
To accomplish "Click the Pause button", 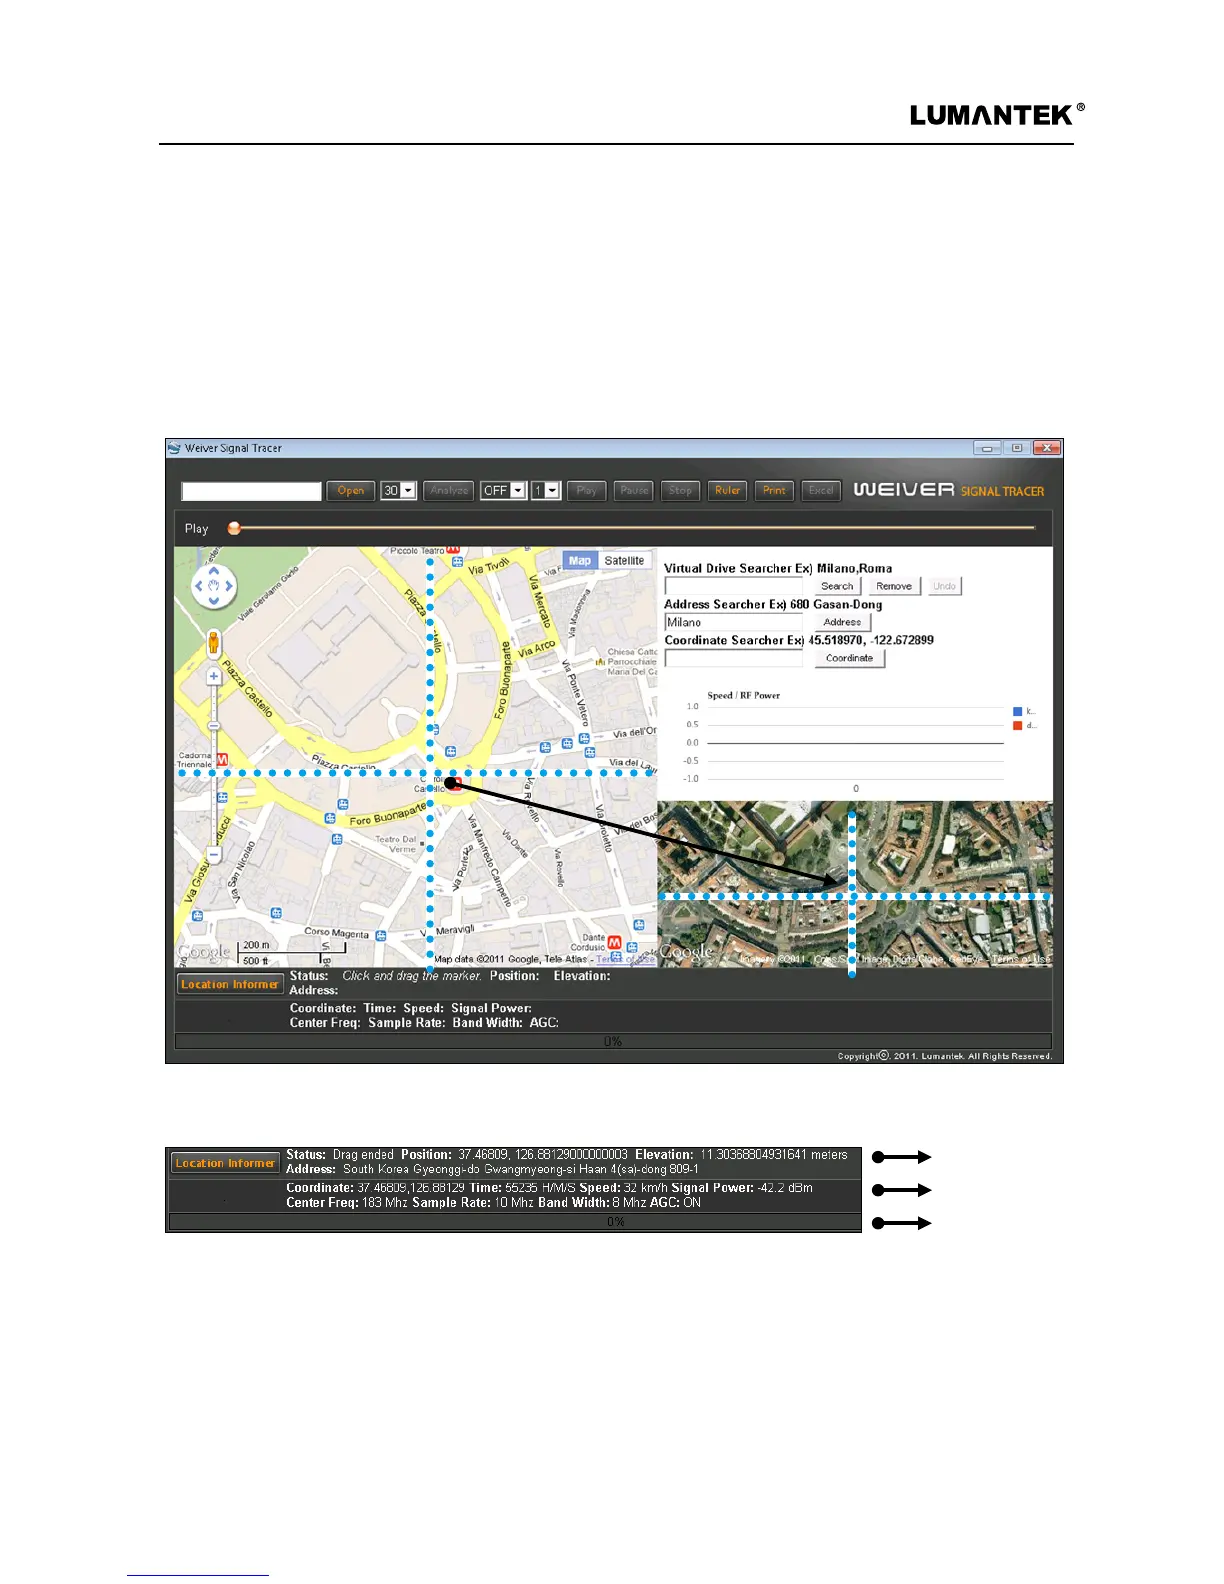I will click(634, 491).
